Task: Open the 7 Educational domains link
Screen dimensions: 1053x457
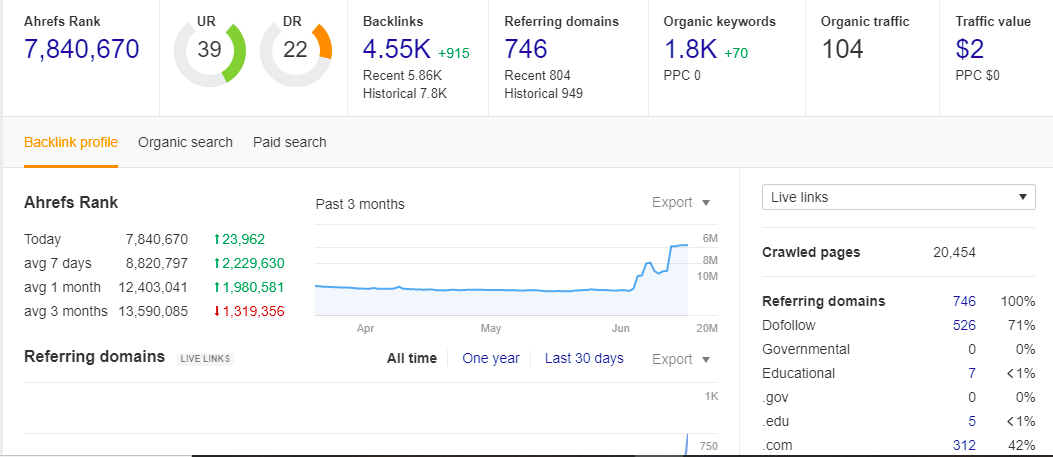Action: coord(971,373)
